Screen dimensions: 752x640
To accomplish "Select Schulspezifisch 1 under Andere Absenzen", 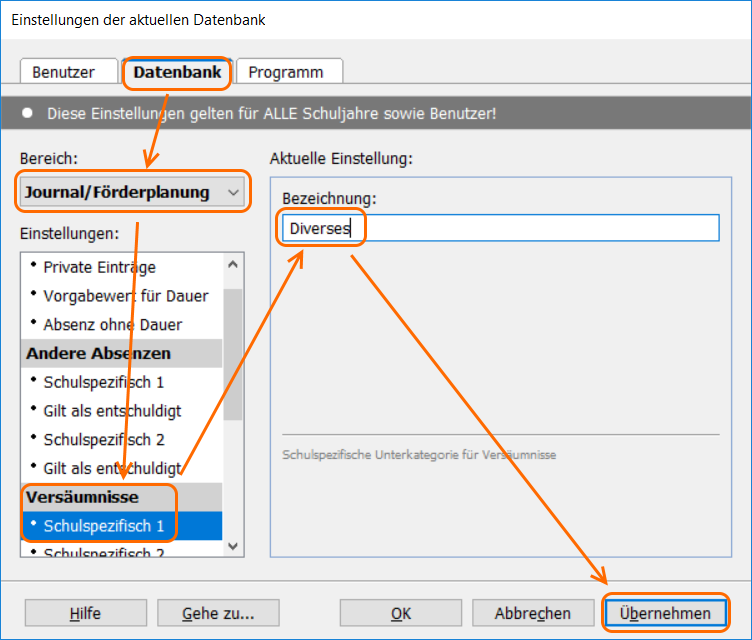I will click(103, 382).
